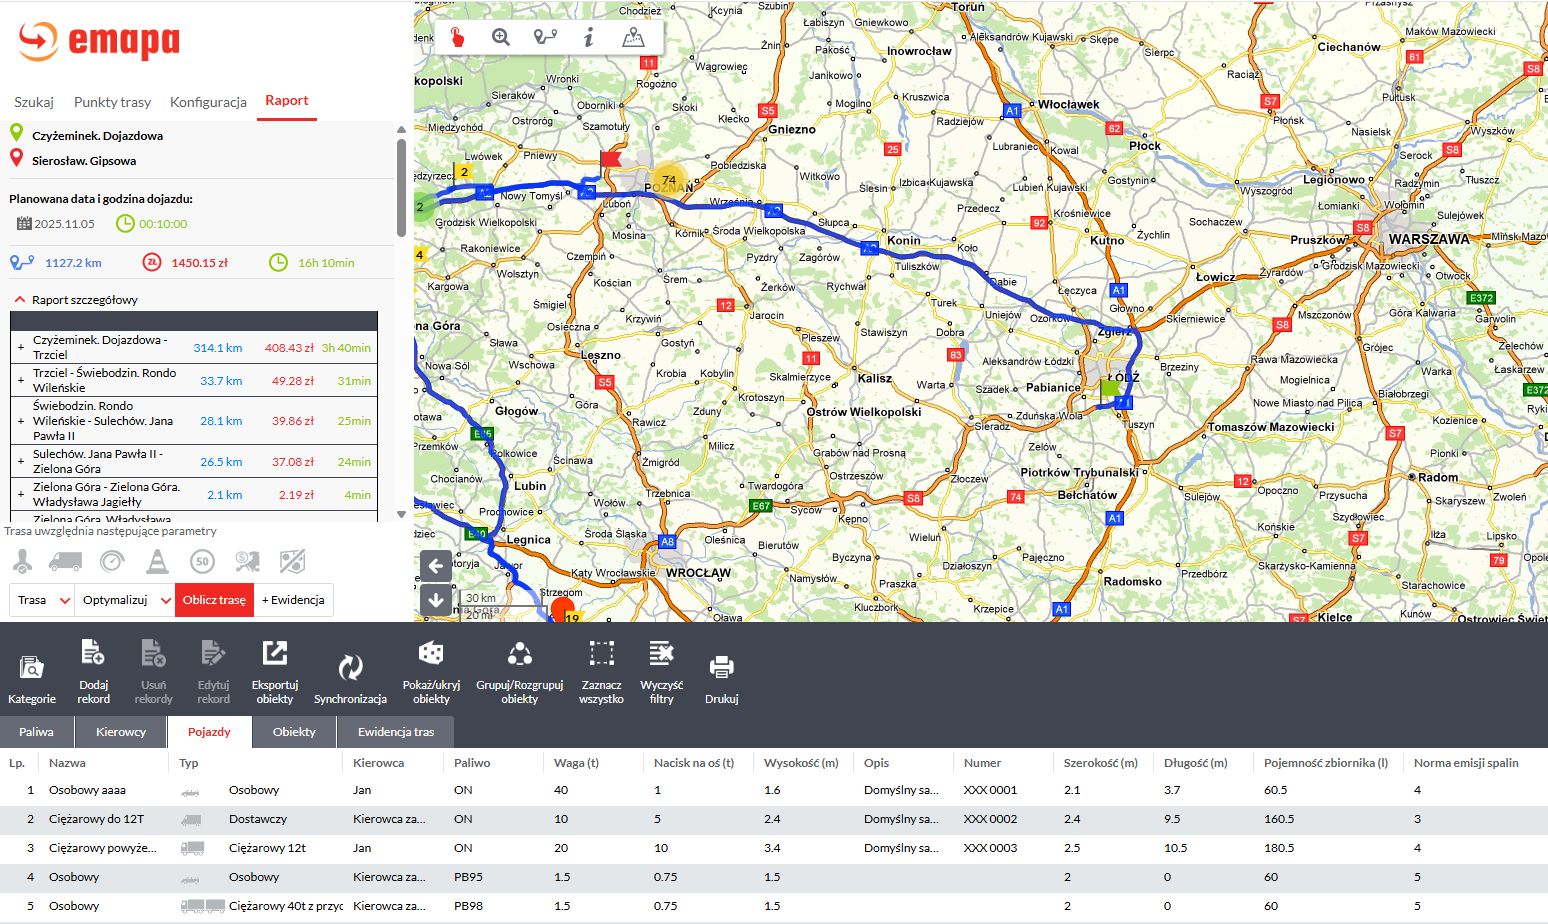Image resolution: width=1548 pixels, height=924 pixels.
Task: Toggle the speed limit 50 route parameter
Action: pyautogui.click(x=203, y=562)
